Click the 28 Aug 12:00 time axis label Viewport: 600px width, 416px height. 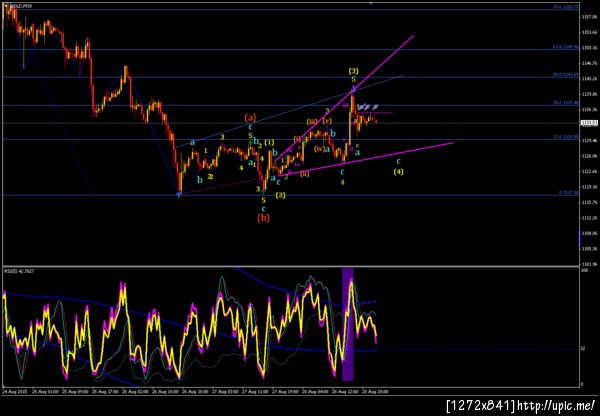click(347, 392)
